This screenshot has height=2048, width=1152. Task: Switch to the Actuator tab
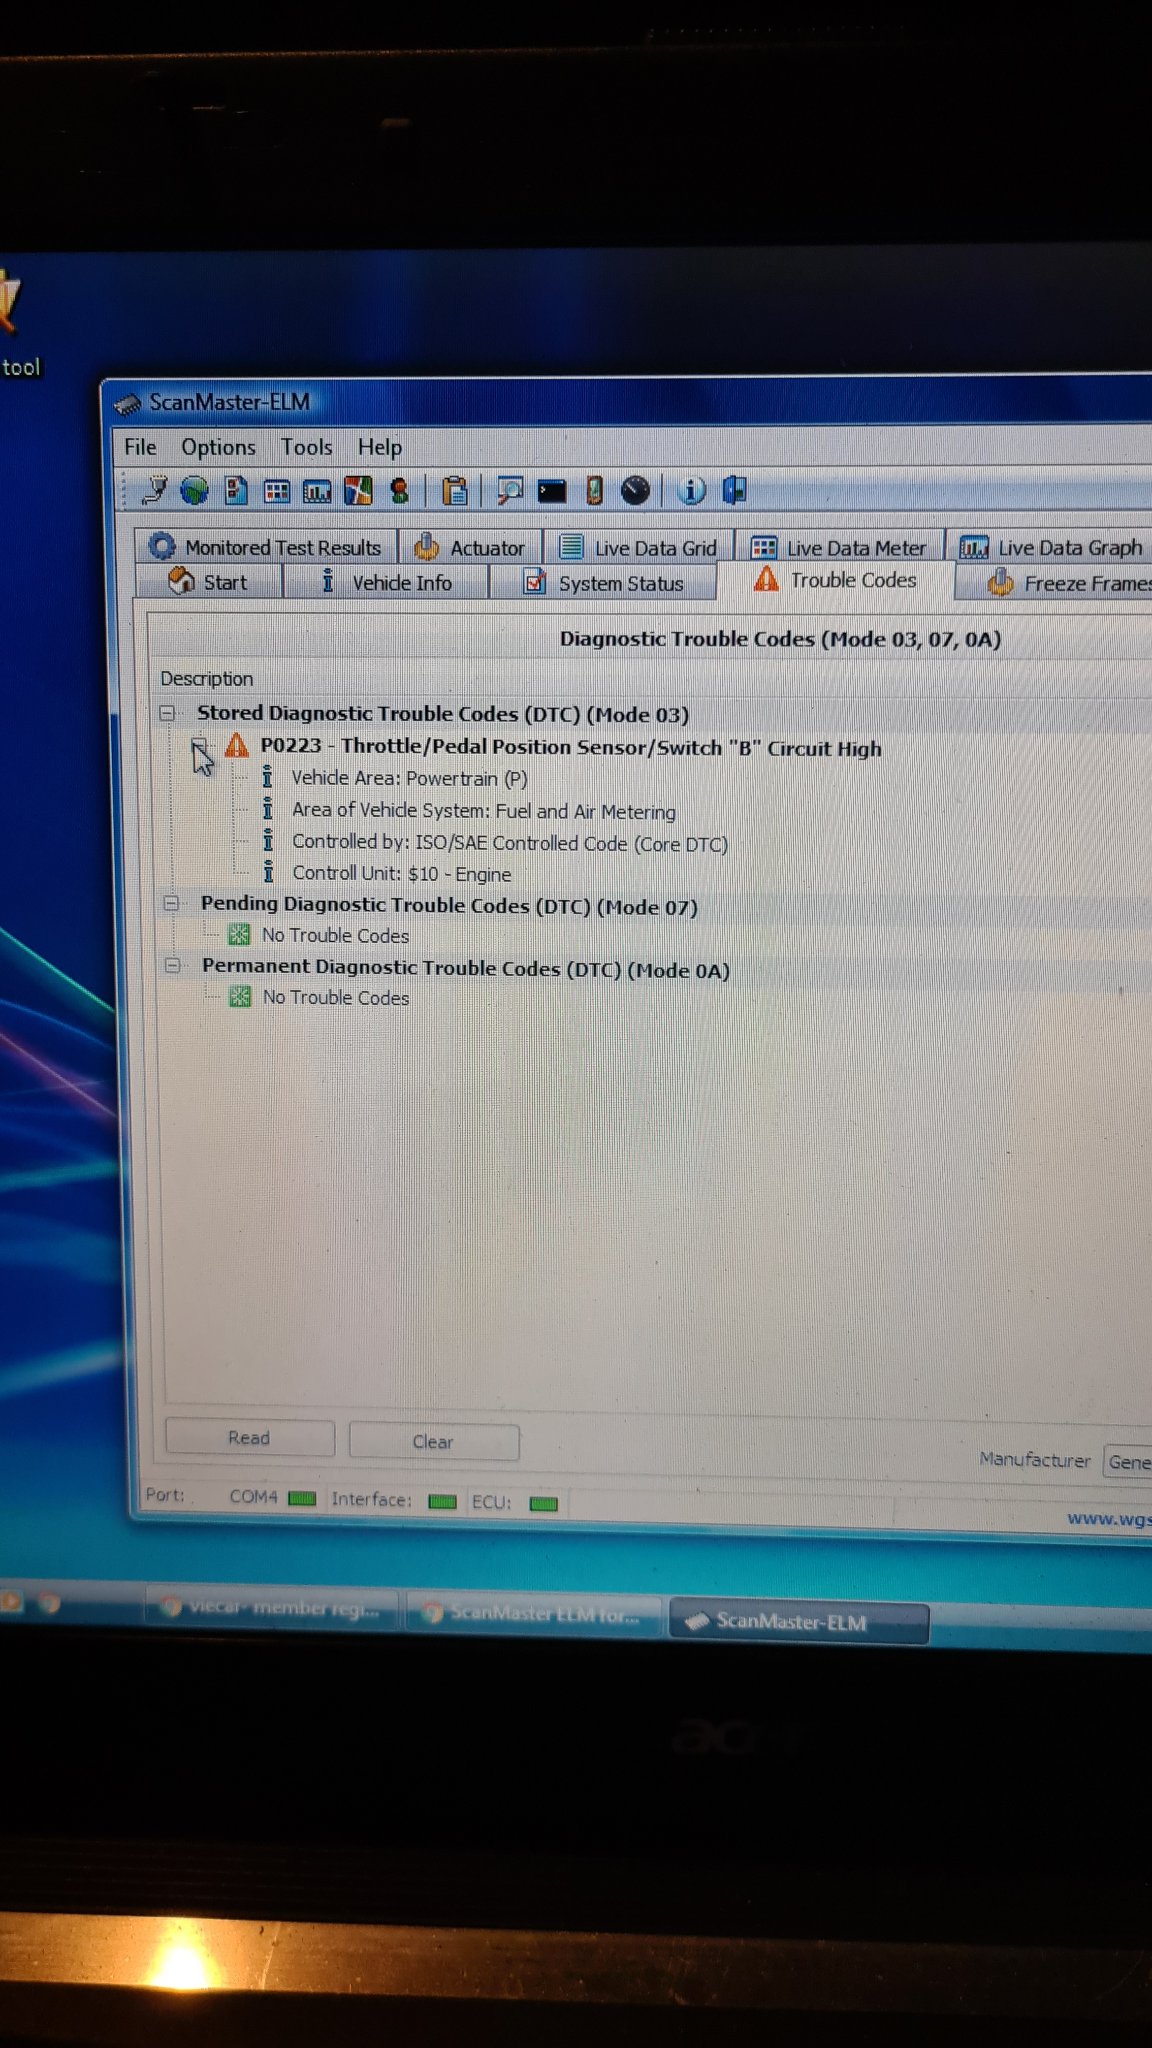tap(471, 547)
